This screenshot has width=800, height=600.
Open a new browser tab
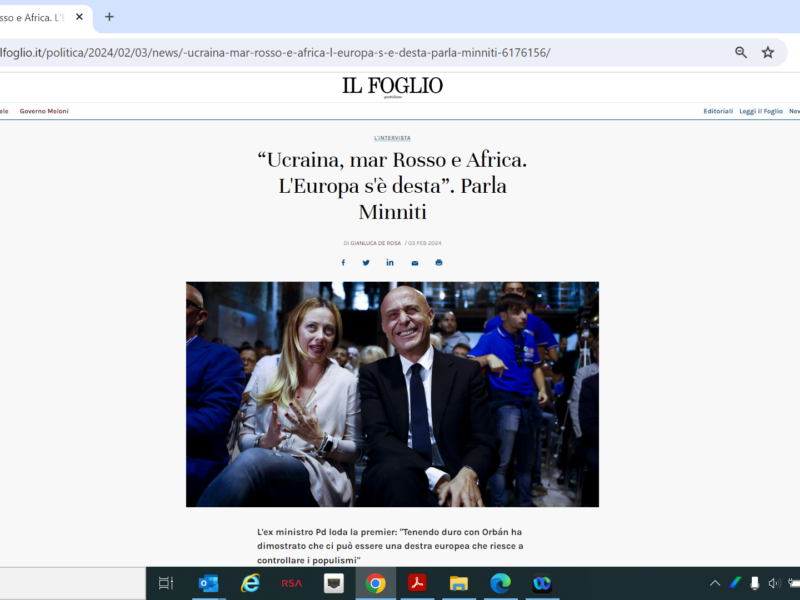click(109, 17)
